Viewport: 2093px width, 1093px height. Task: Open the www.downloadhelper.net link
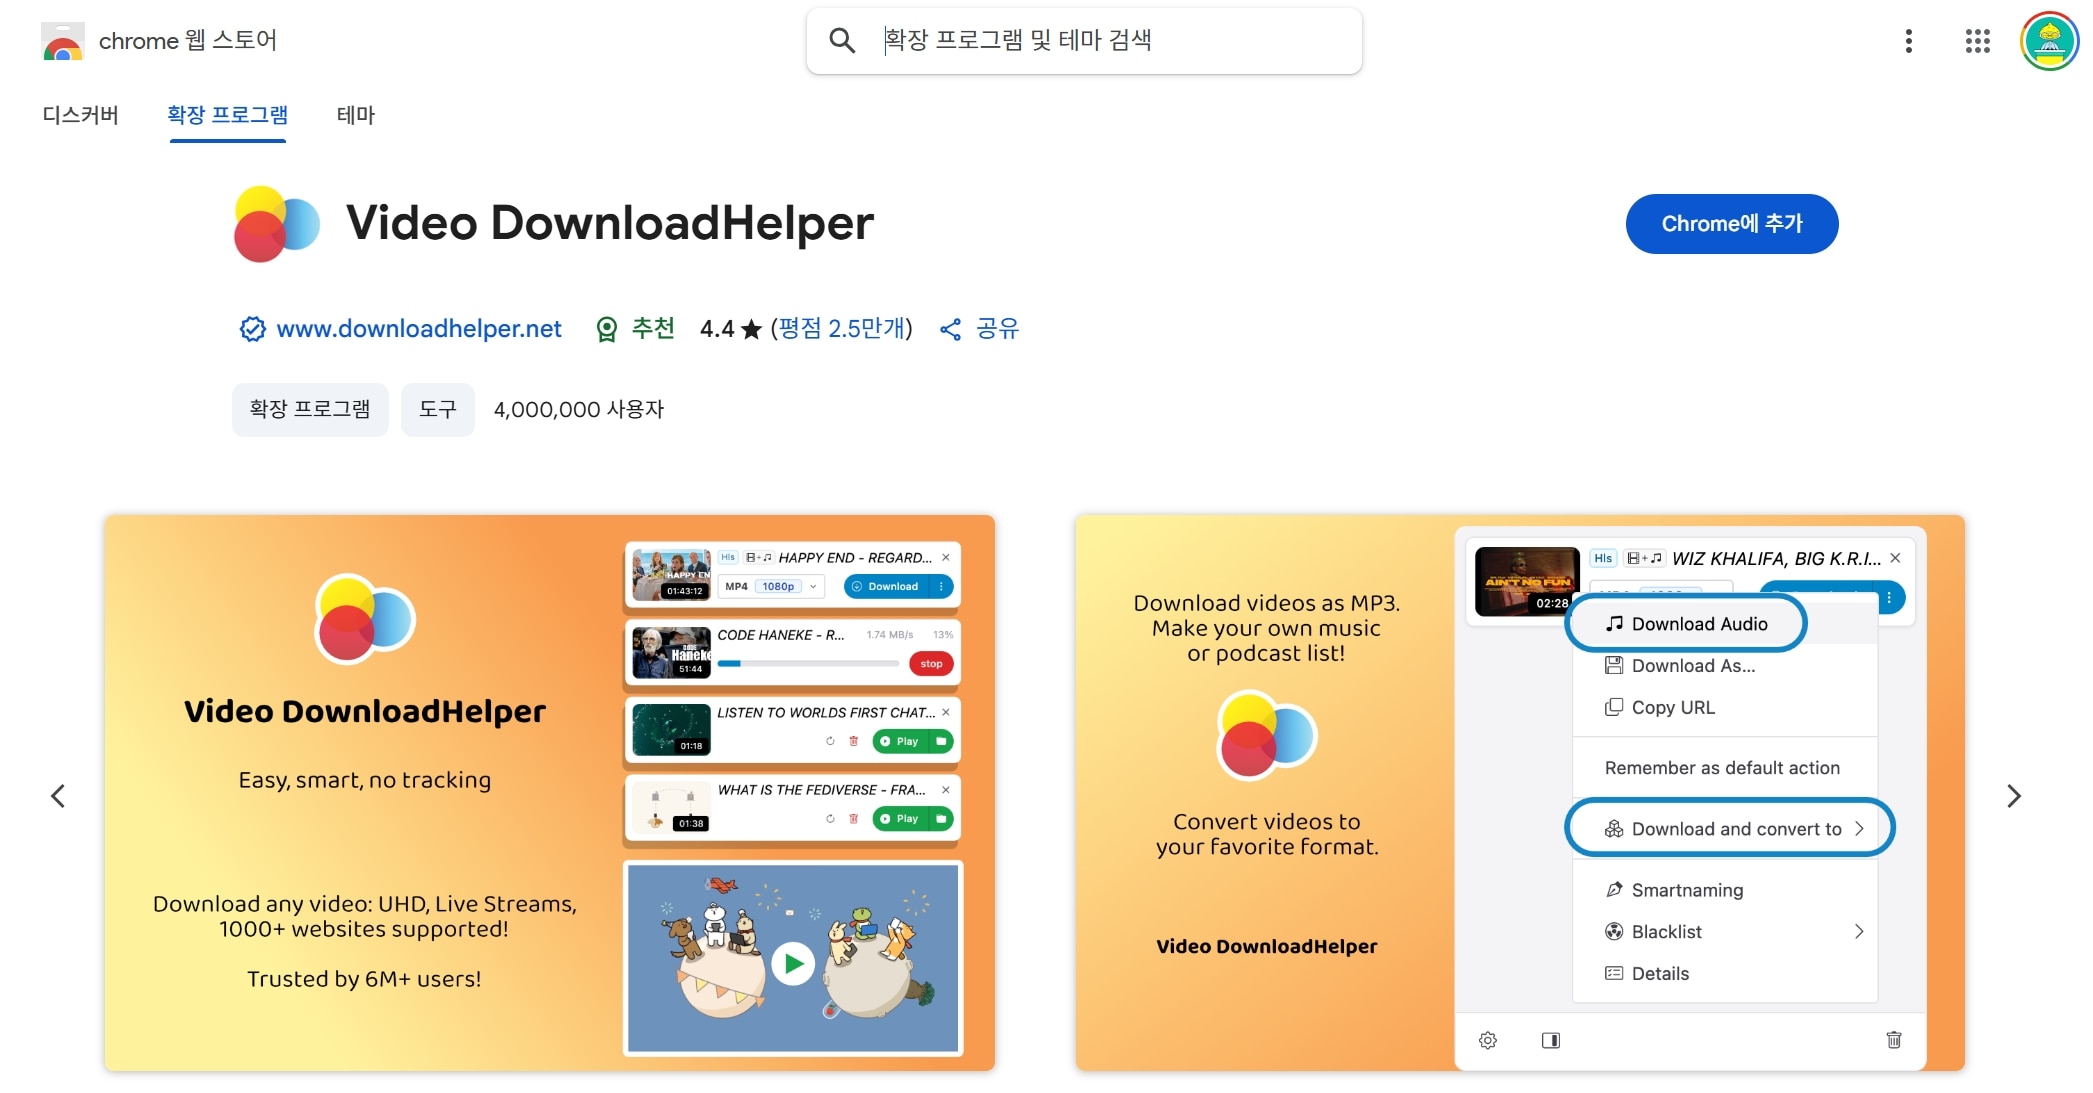tap(419, 329)
